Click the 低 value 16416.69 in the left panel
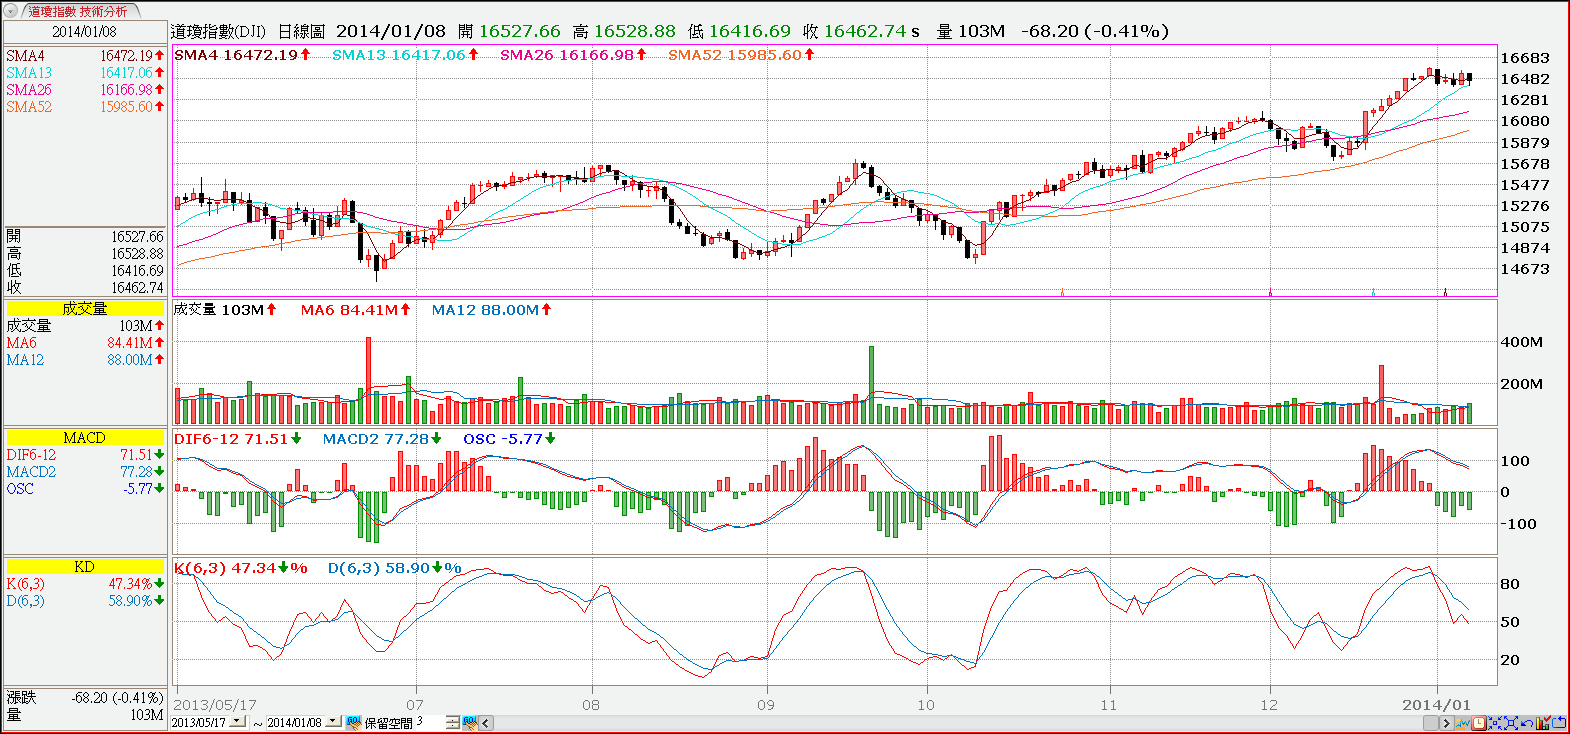The image size is (1570, 734). point(137,271)
